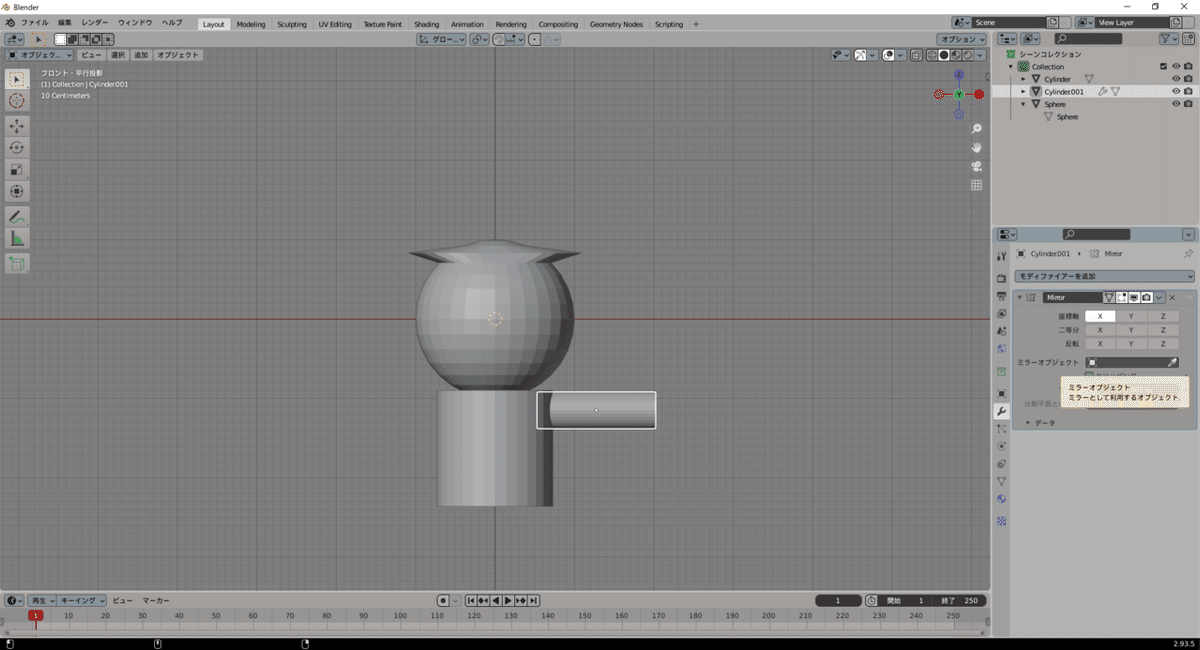Open the Render properties tab
This screenshot has width=1200, height=650.
(x=1001, y=278)
